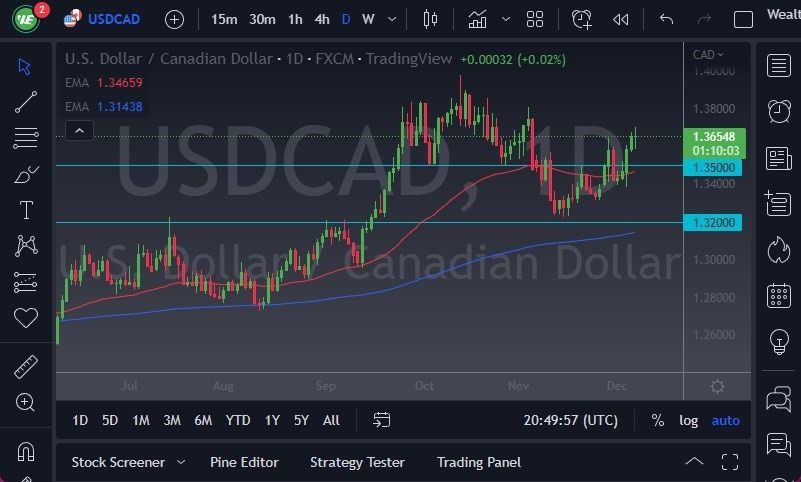
Task: Open the prediction and measurement tools
Action: tap(26, 282)
